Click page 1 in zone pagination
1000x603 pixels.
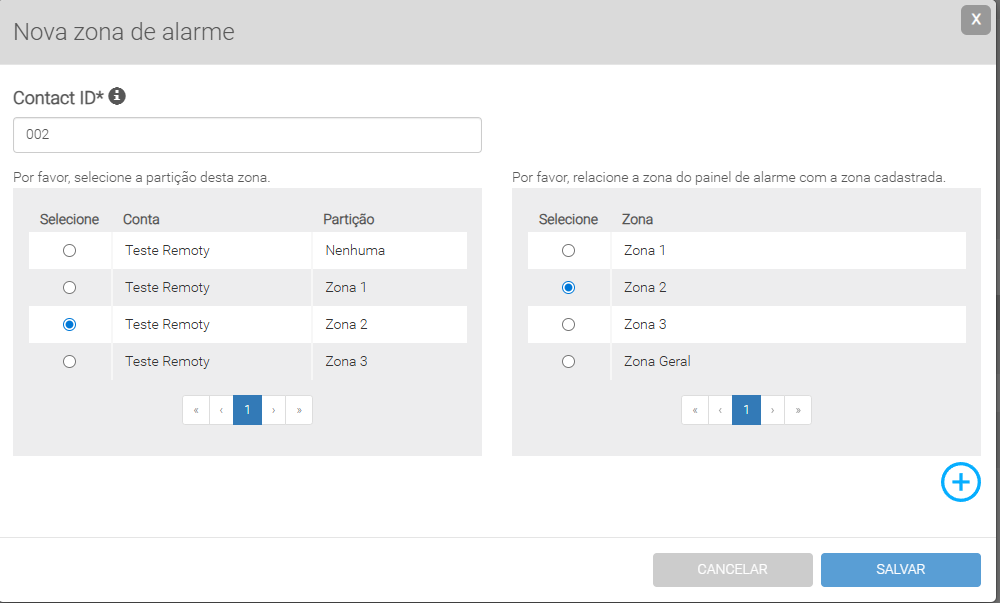746,410
